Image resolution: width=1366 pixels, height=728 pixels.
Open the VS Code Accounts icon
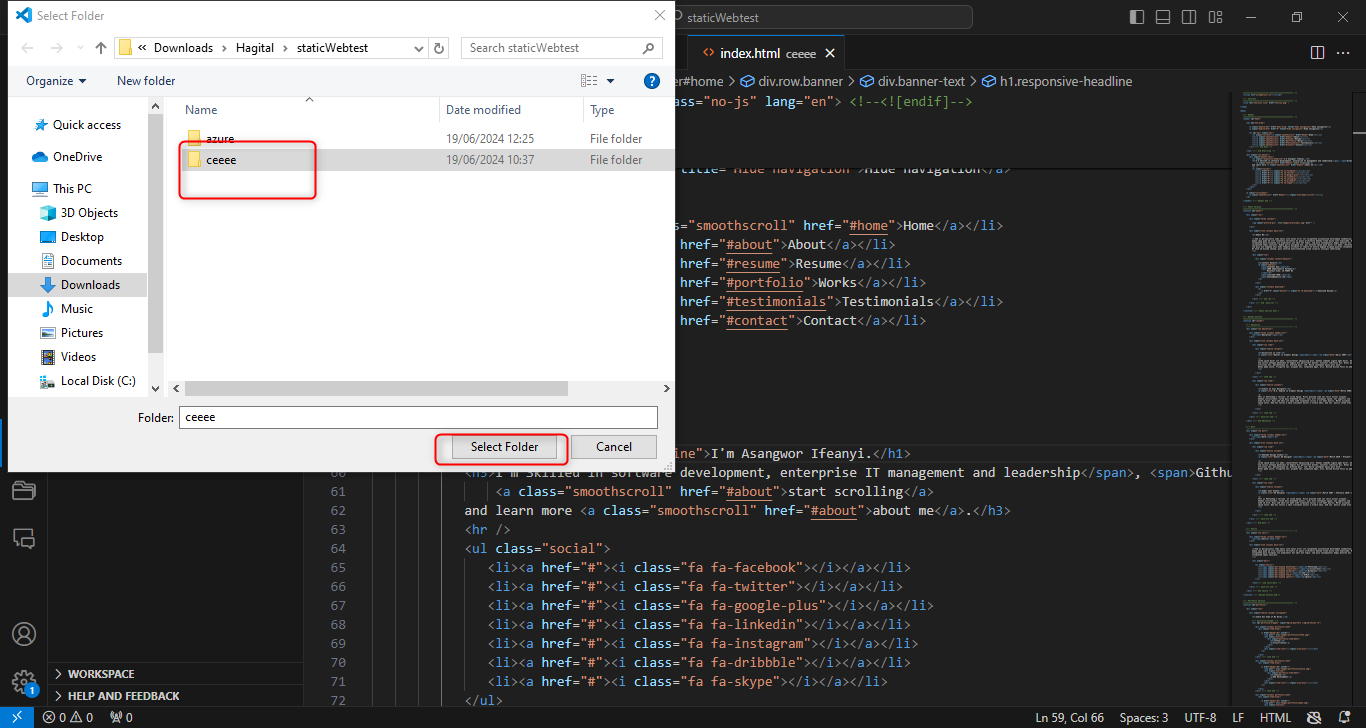click(x=24, y=634)
